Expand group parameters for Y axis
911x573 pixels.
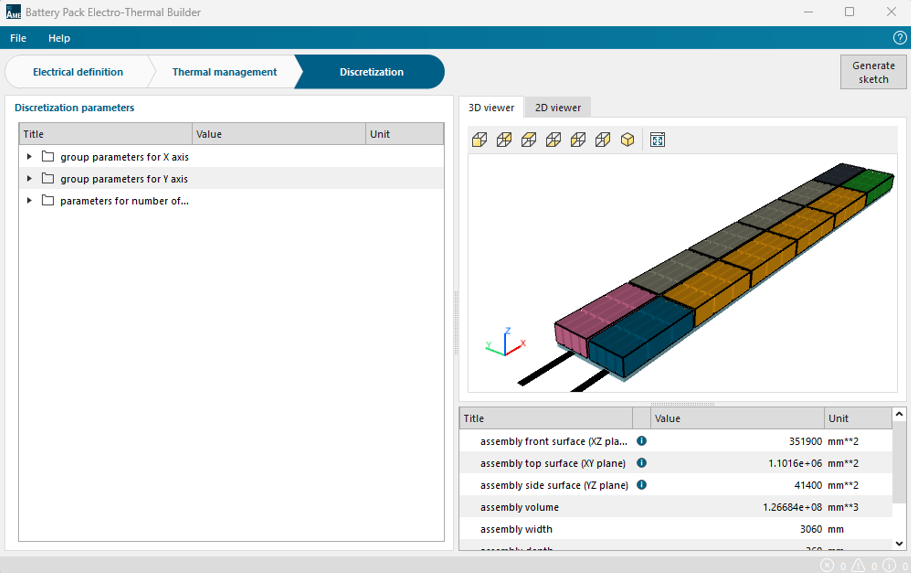pyautogui.click(x=30, y=179)
